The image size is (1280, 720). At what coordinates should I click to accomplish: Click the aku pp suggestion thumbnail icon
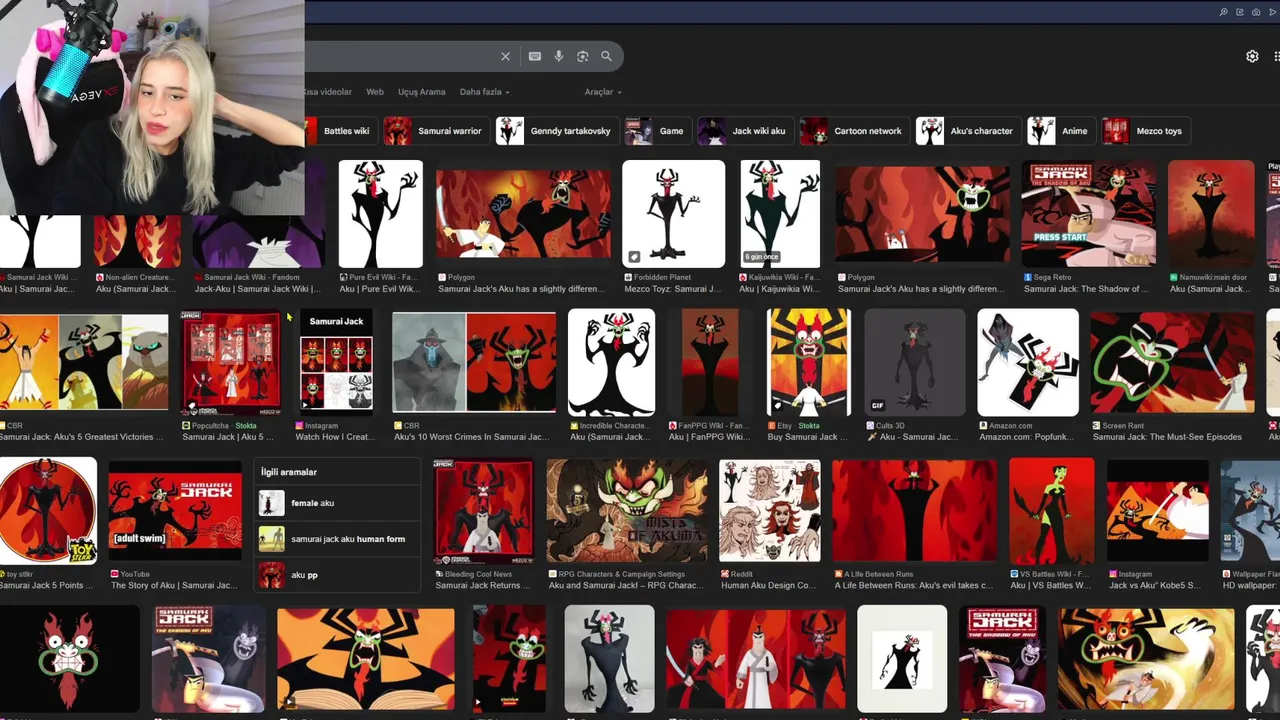coord(271,575)
